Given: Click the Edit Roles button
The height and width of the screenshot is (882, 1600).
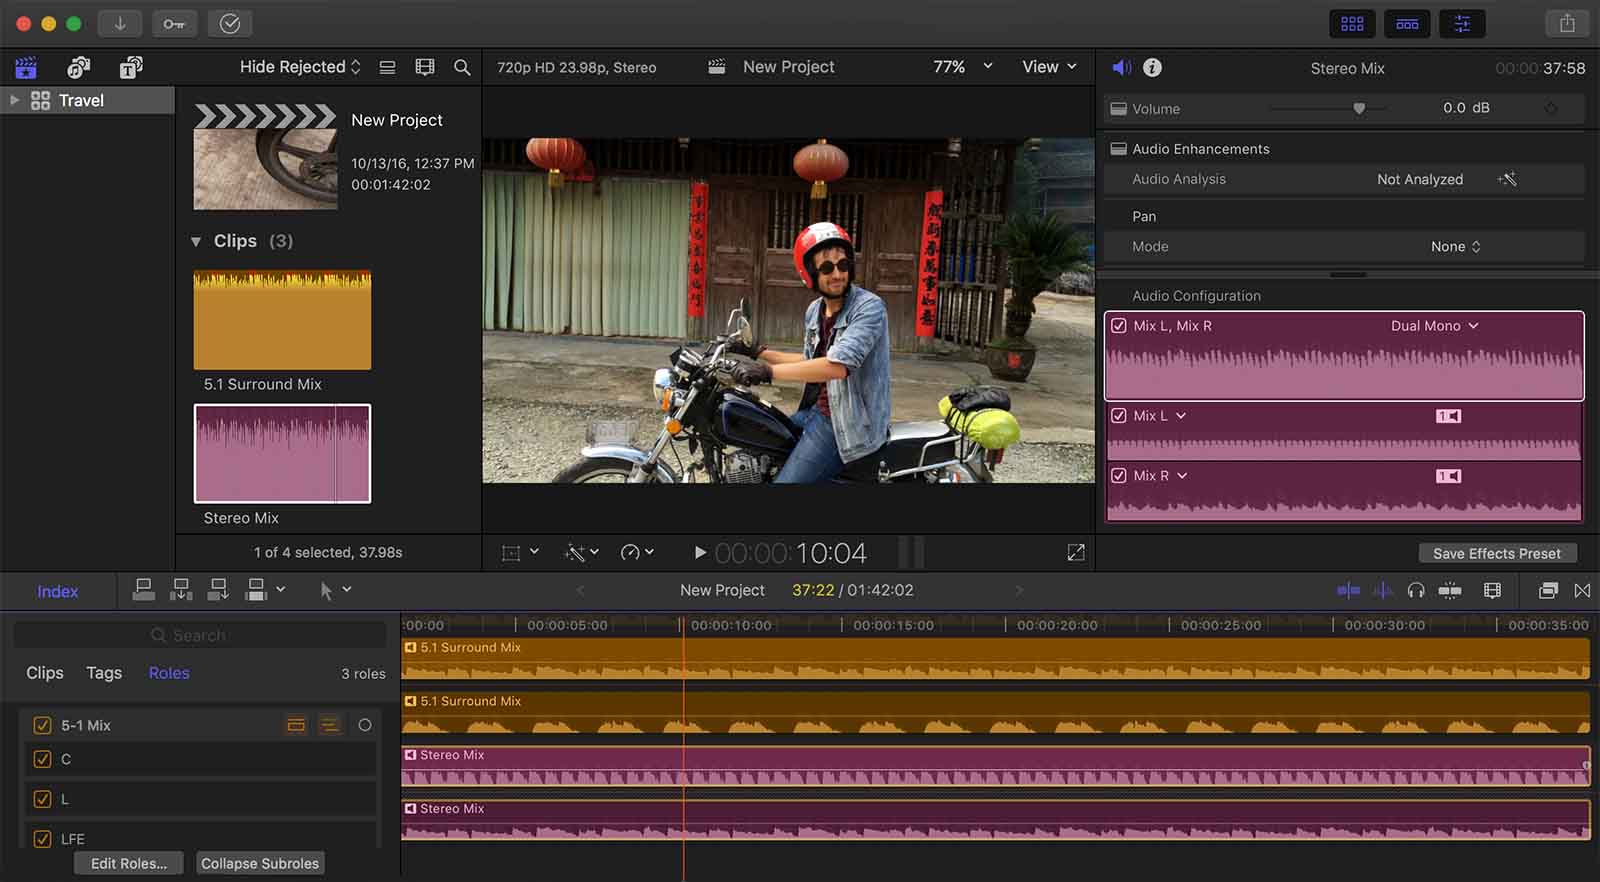Looking at the screenshot, I should click(x=128, y=863).
